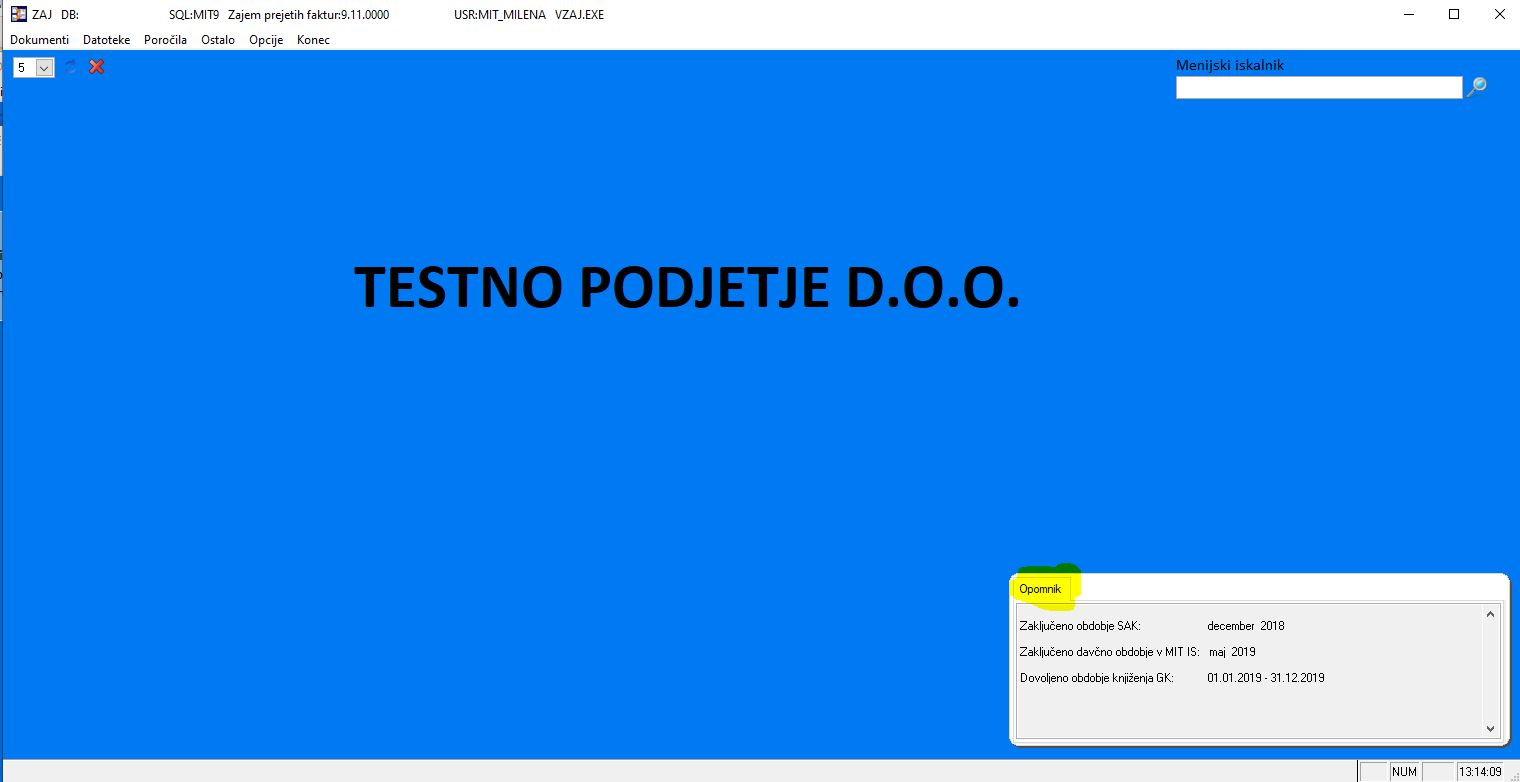
Task: Click 'Dovoljeno obdobje knjiženja GK:' label
Action: coord(1097,678)
